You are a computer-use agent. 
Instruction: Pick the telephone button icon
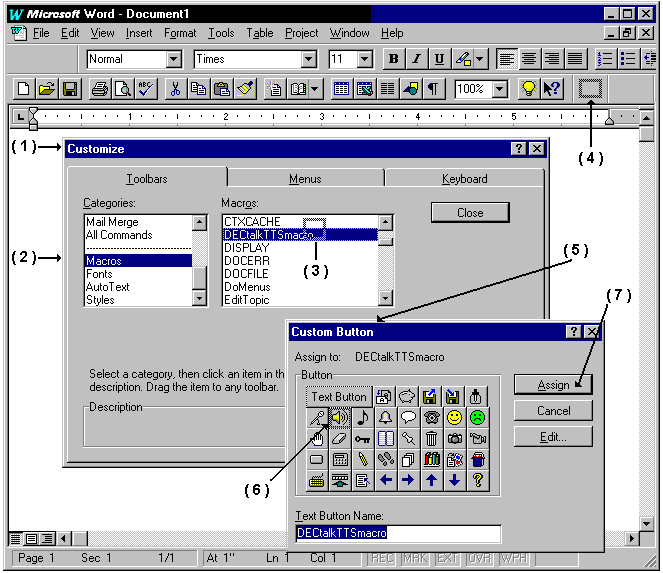[432, 418]
